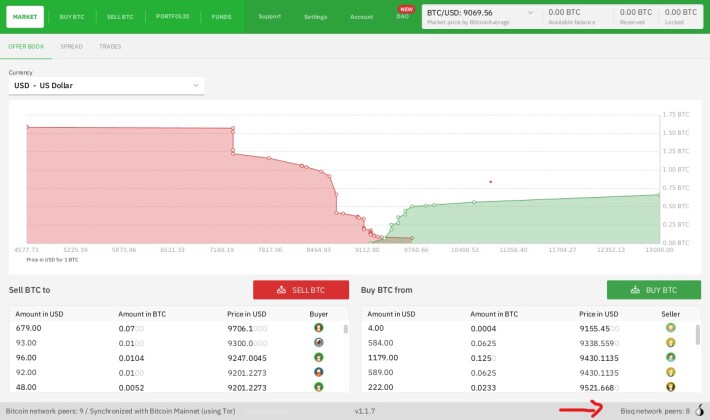
Task: Open the DAO menu marked NEW
Action: pos(403,14)
